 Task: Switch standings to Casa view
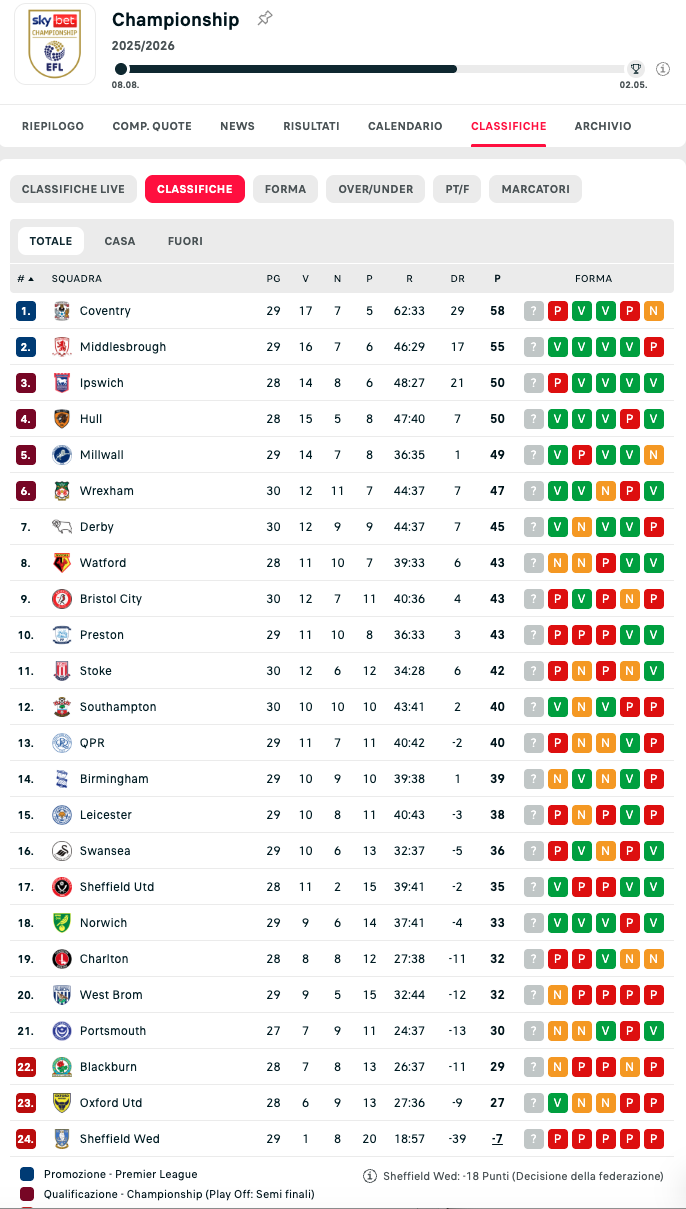pos(120,241)
